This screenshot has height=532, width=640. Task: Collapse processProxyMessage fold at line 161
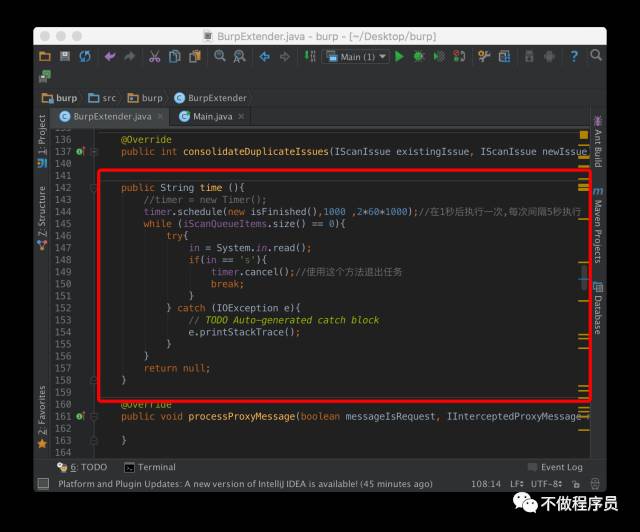94,416
